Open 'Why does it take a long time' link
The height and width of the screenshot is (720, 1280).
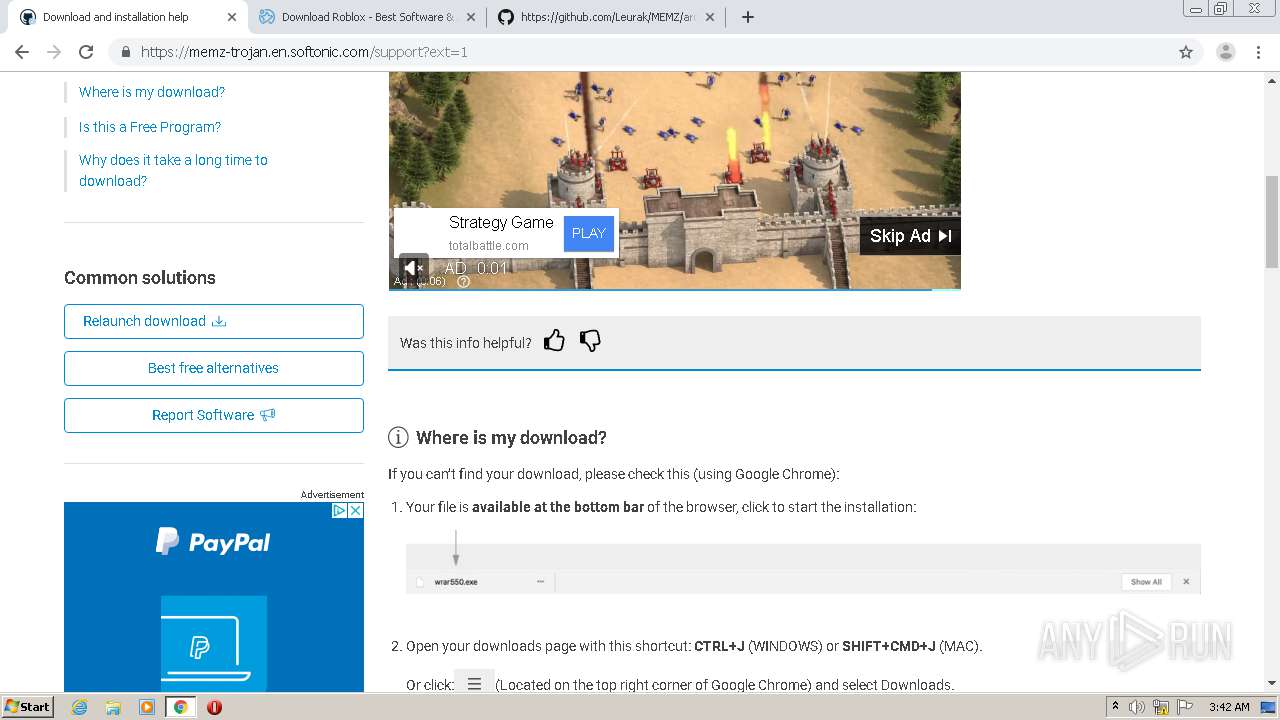(173, 170)
